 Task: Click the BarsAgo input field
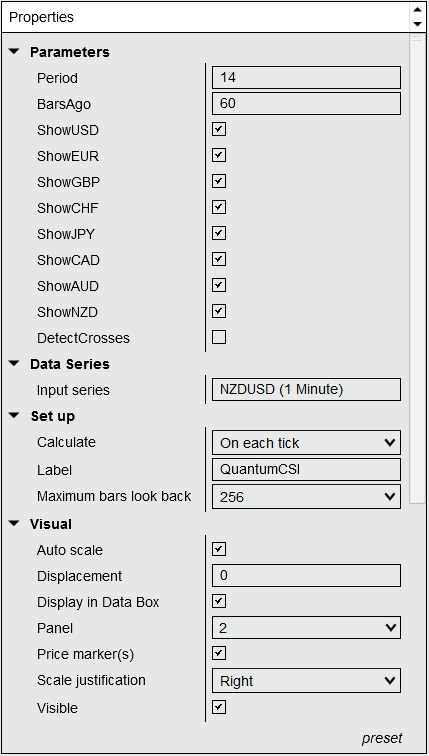point(306,104)
